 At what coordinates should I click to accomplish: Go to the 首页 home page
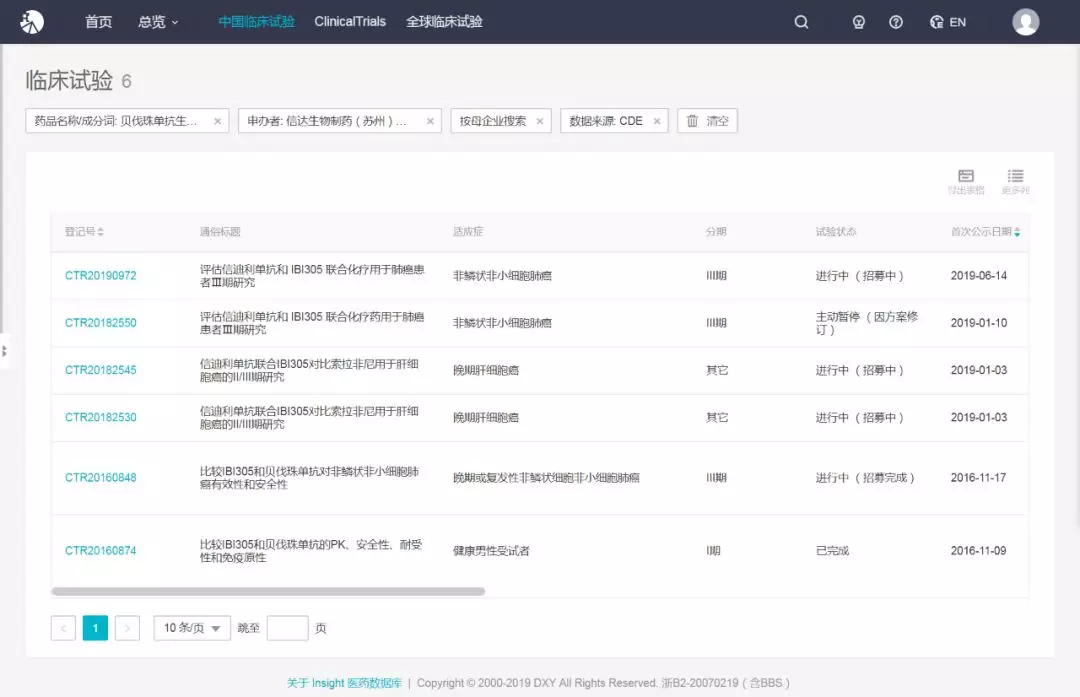(98, 22)
